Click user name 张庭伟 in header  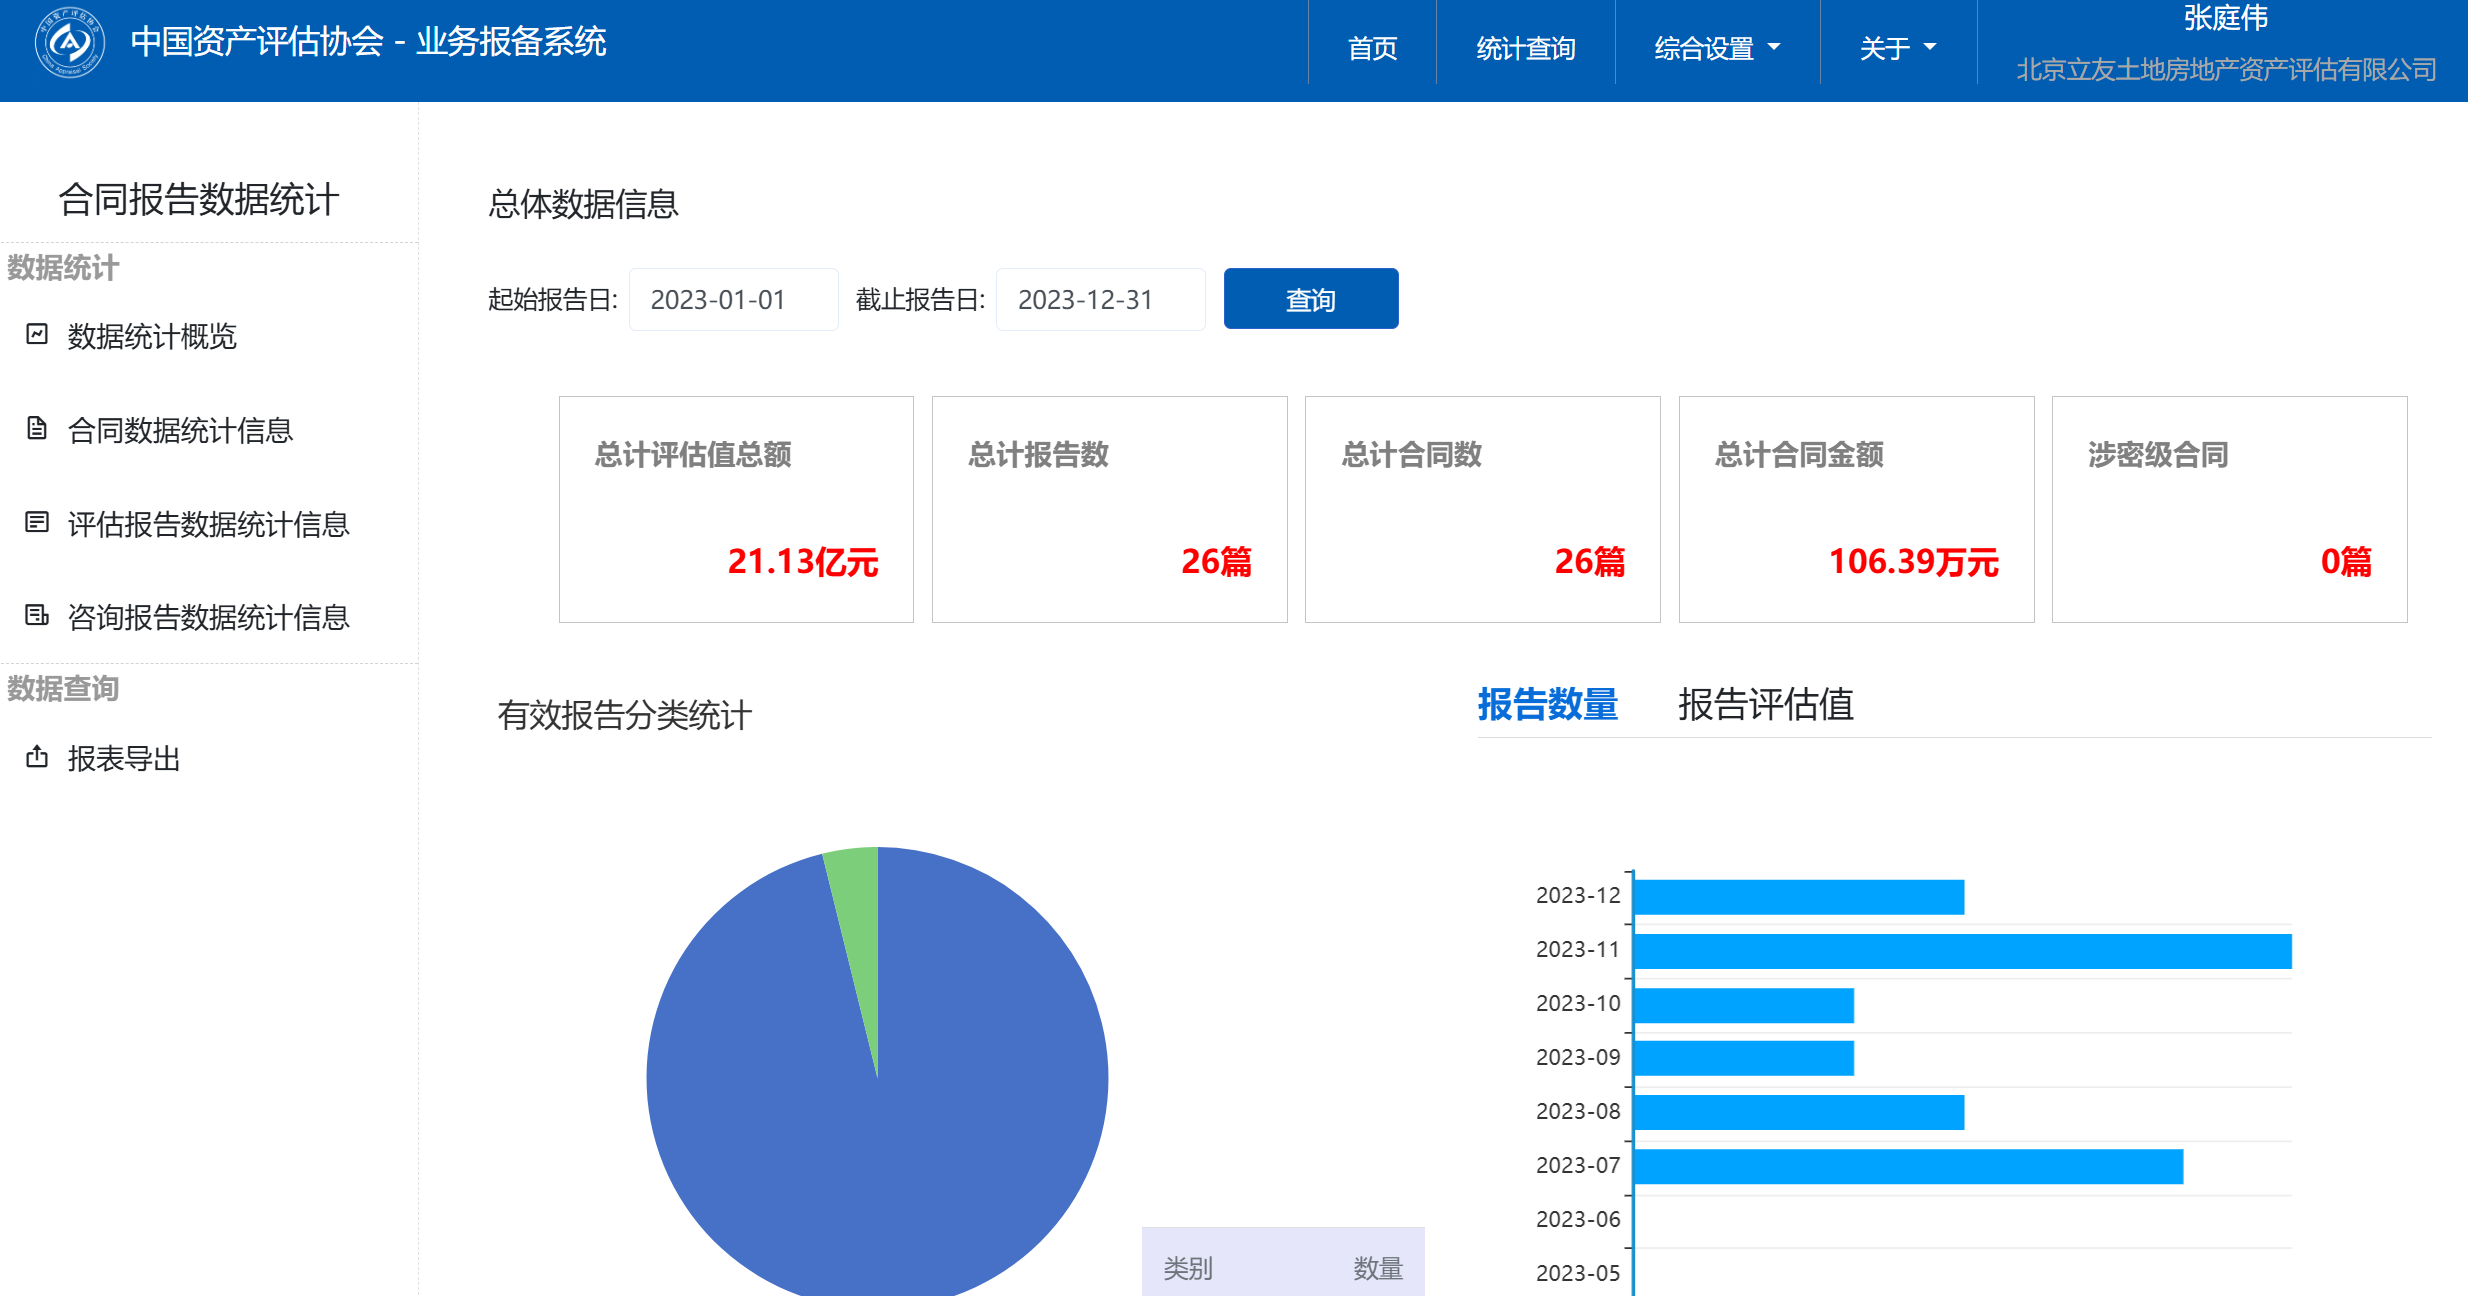(x=2225, y=18)
